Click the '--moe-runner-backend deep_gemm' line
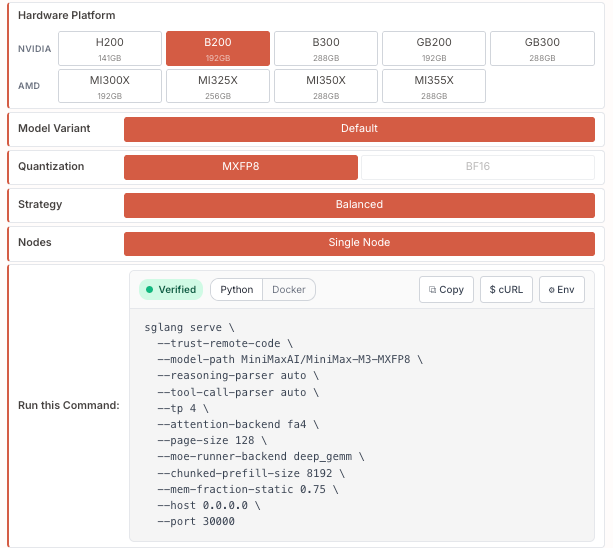The width and height of the screenshot is (613, 548). coord(261,457)
